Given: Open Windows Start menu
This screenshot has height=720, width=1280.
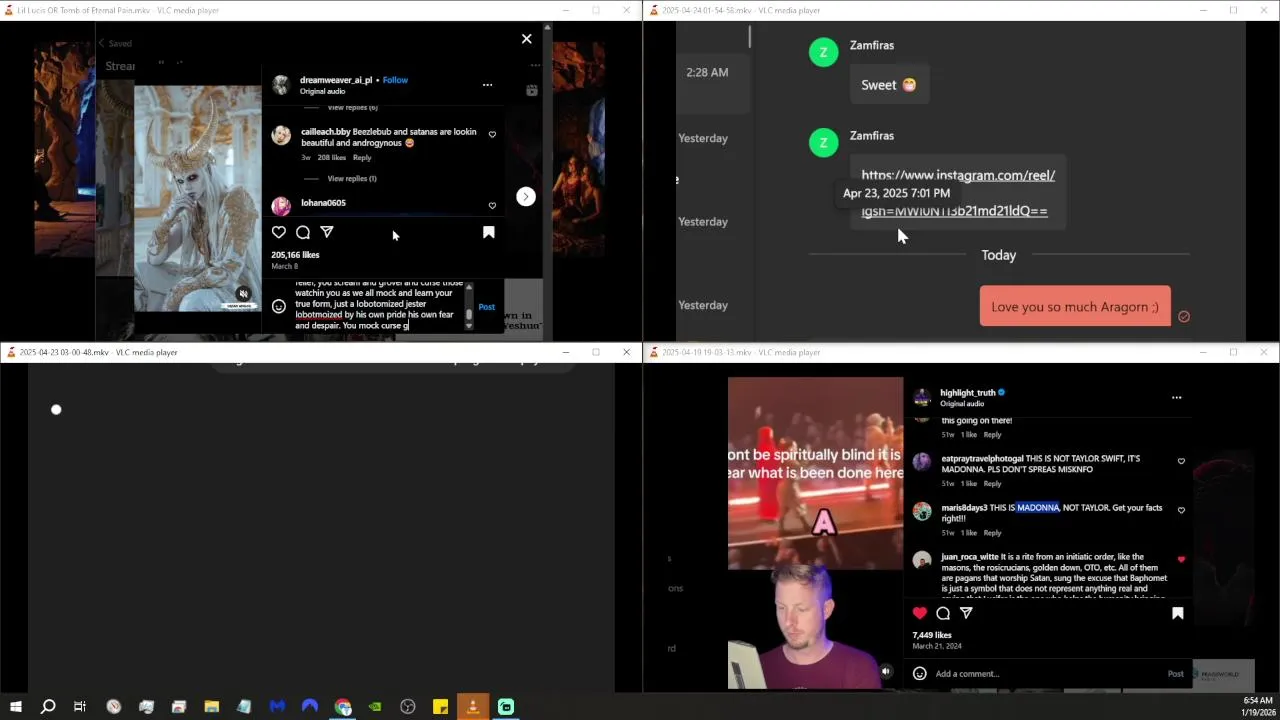Looking at the screenshot, I should pos(15,707).
